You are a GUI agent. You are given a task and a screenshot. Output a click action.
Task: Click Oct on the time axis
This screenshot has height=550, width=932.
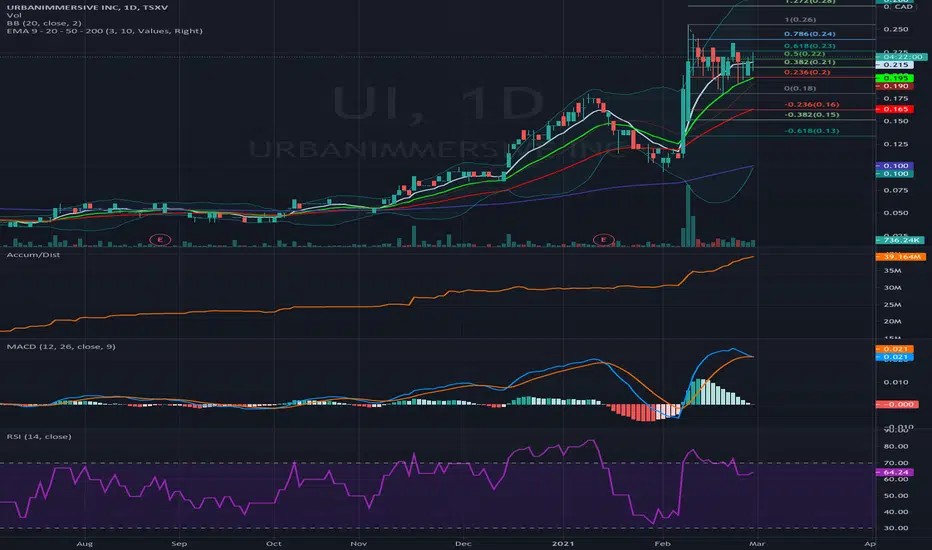click(x=273, y=543)
